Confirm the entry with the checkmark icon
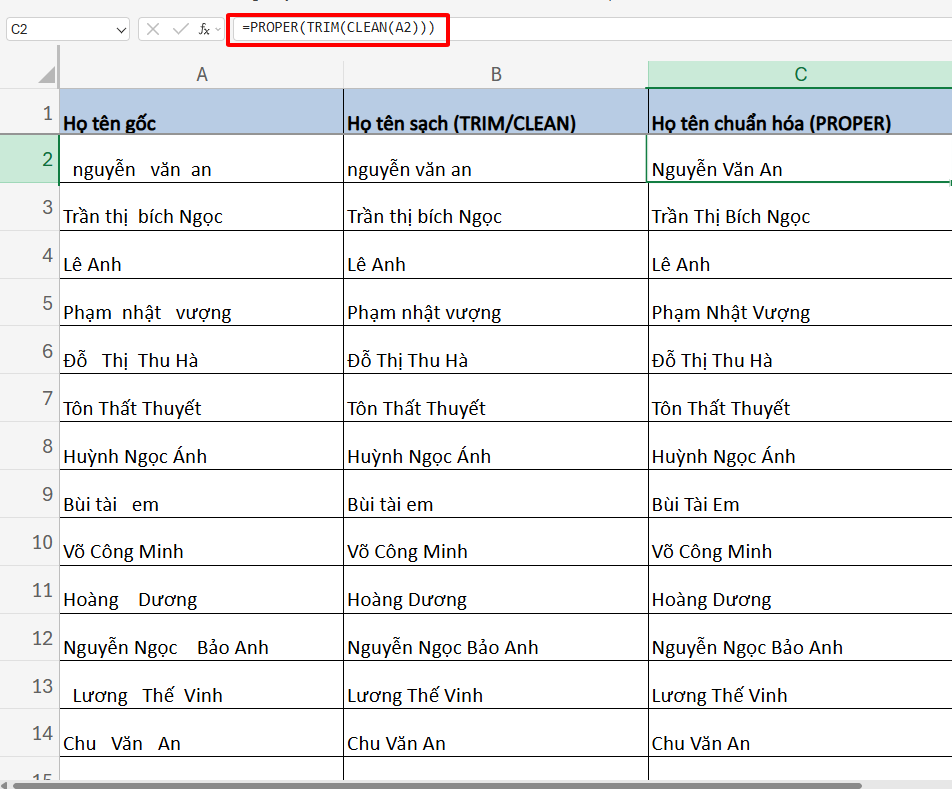This screenshot has width=952, height=789. pyautogui.click(x=180, y=29)
